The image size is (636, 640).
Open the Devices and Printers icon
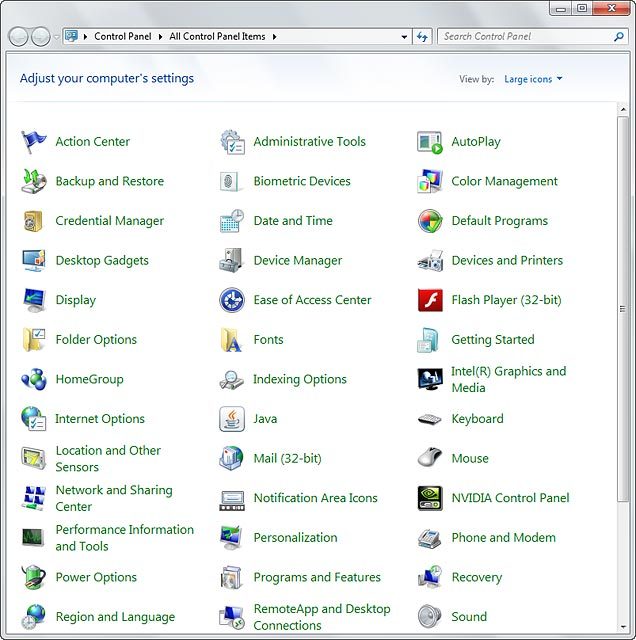pos(430,260)
